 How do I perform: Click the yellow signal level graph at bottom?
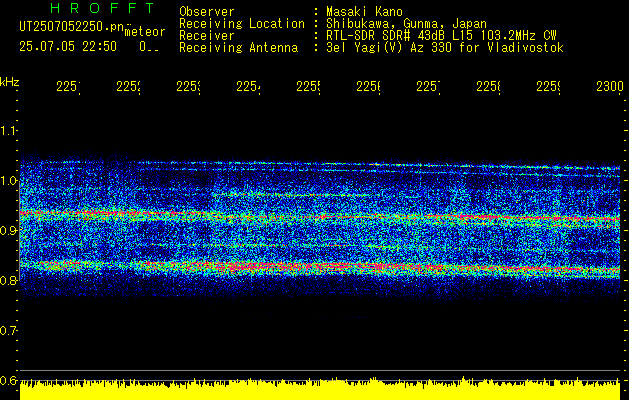(320, 389)
